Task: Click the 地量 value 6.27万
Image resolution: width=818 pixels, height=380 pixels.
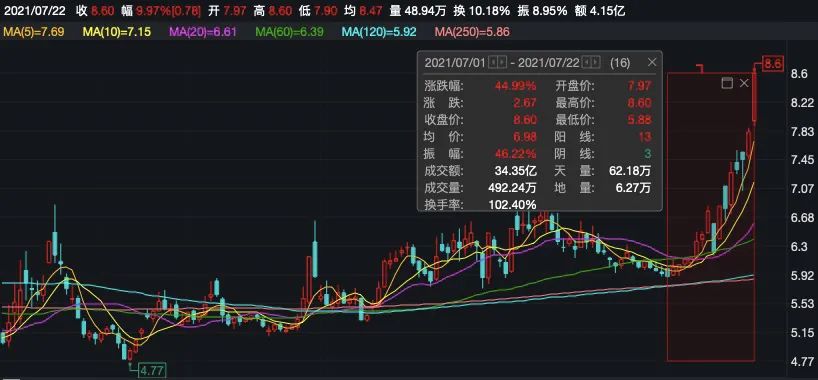Action: (633, 187)
